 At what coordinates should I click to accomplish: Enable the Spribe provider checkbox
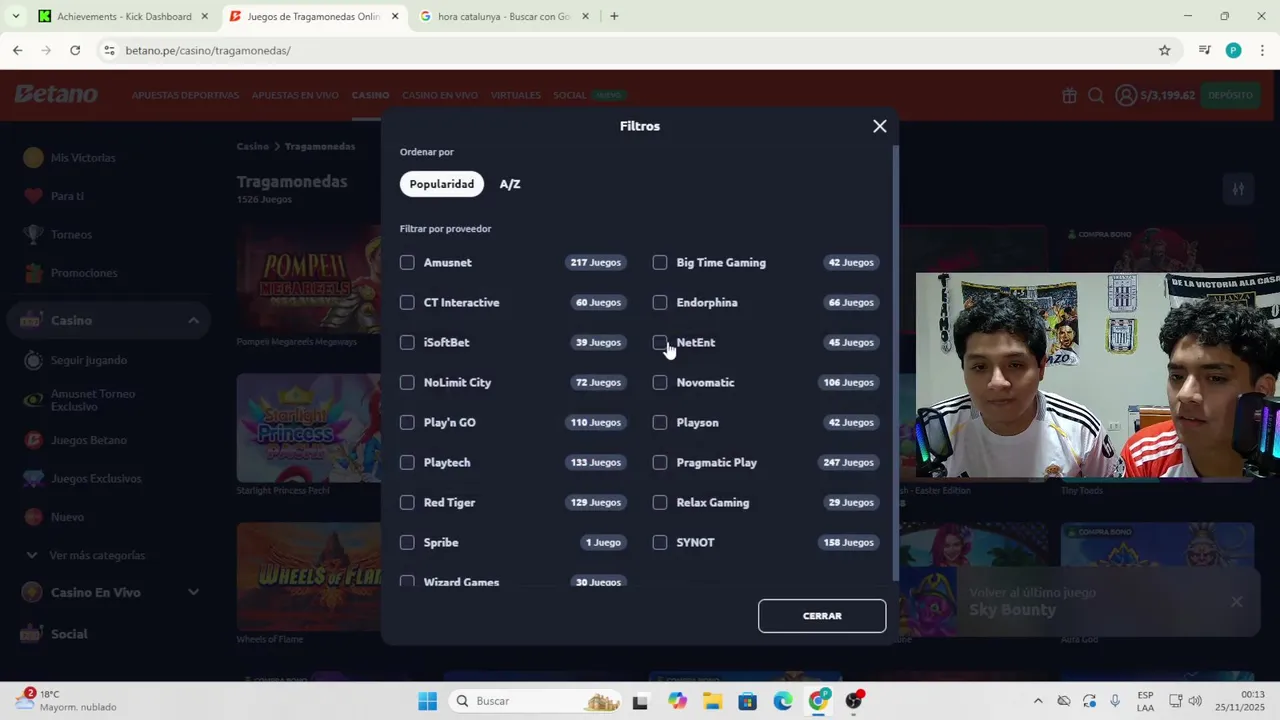[x=407, y=542]
